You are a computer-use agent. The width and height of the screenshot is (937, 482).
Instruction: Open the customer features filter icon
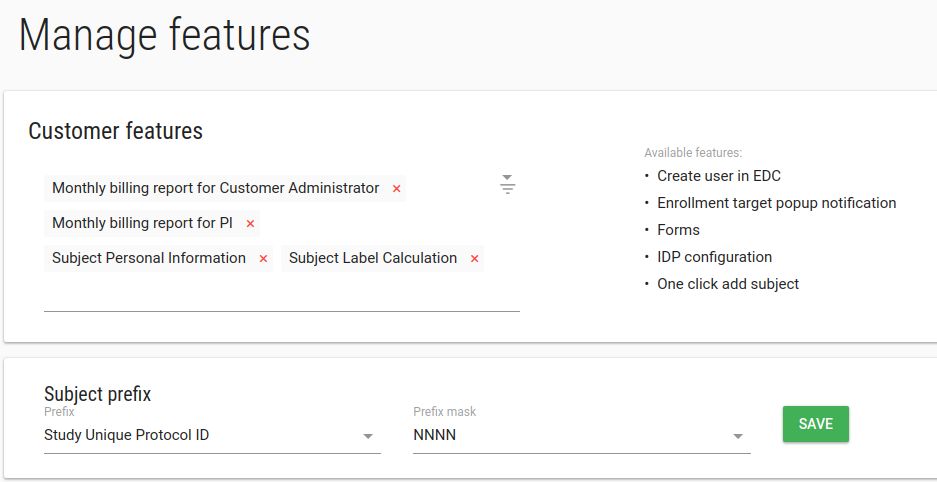pos(507,185)
